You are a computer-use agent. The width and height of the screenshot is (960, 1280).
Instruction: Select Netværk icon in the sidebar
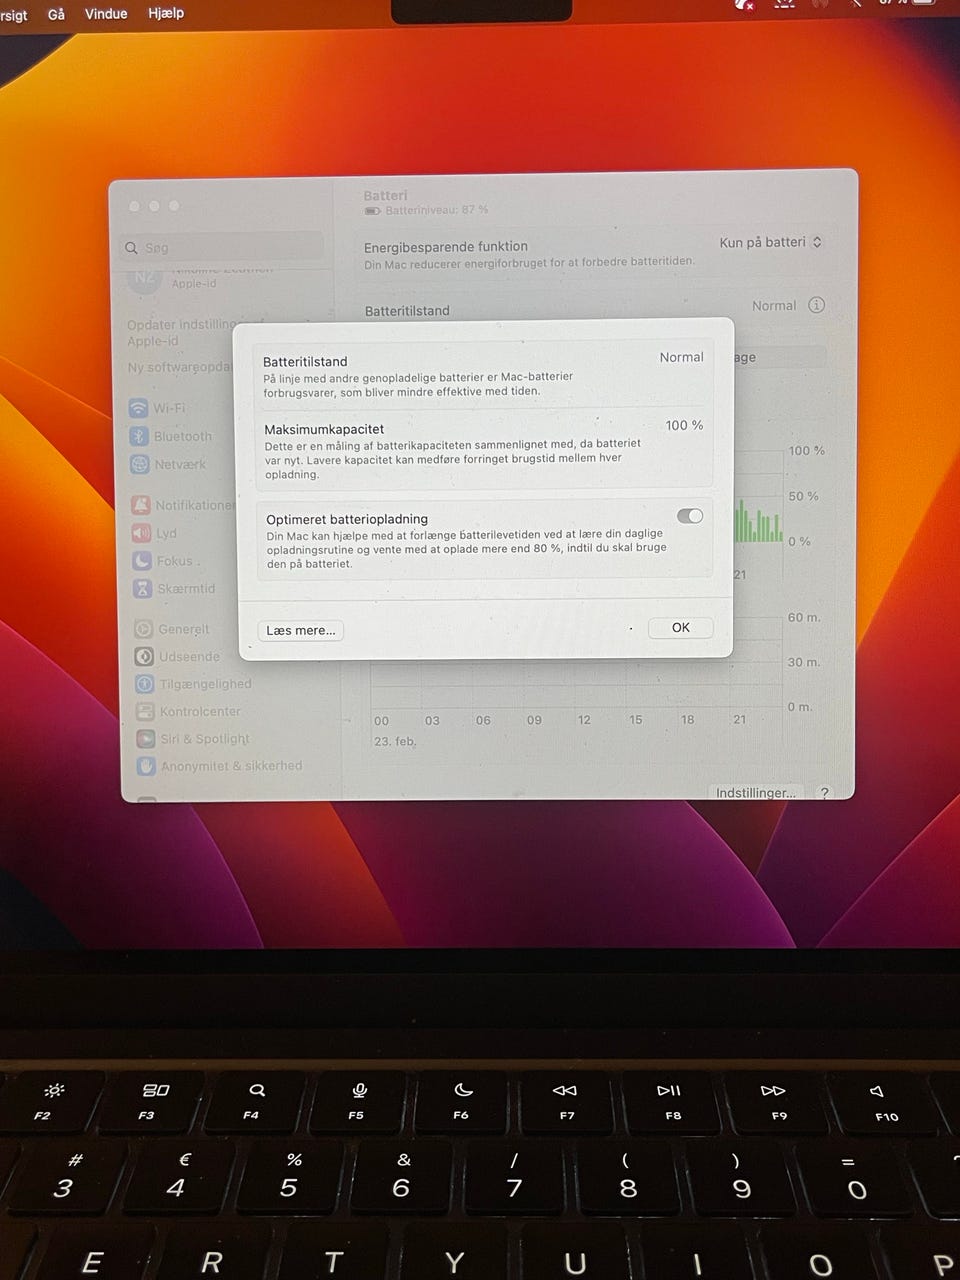[x=139, y=464]
